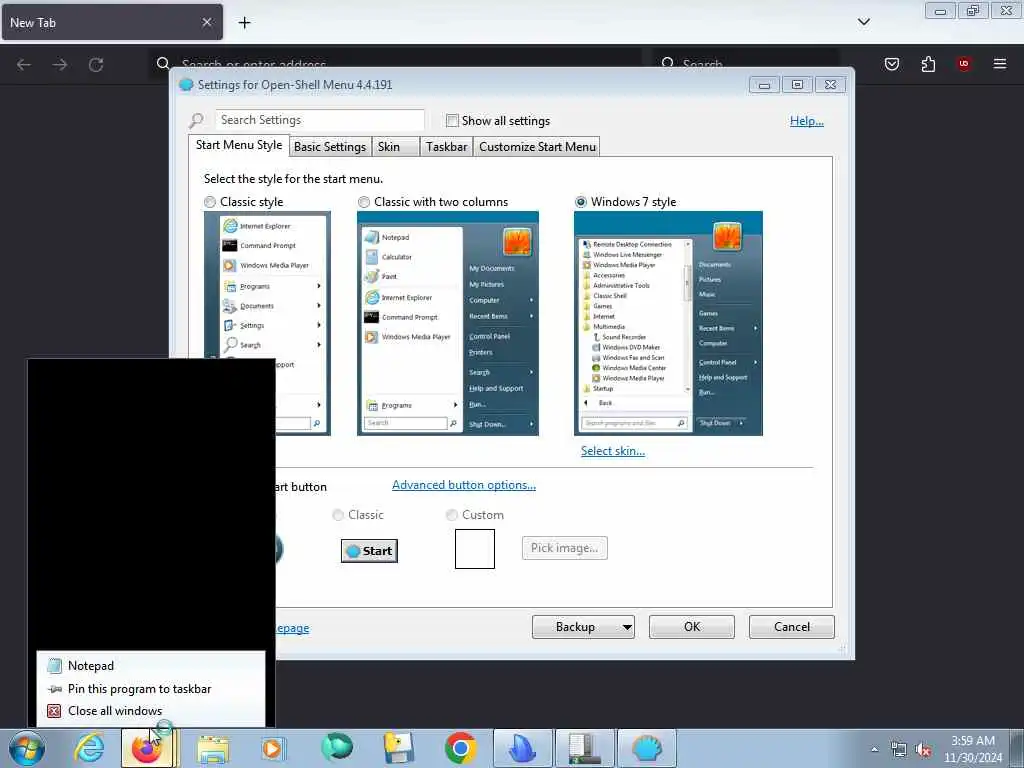Select Windows 7 style radio button
Viewport: 1024px width, 768px height.
coord(581,202)
